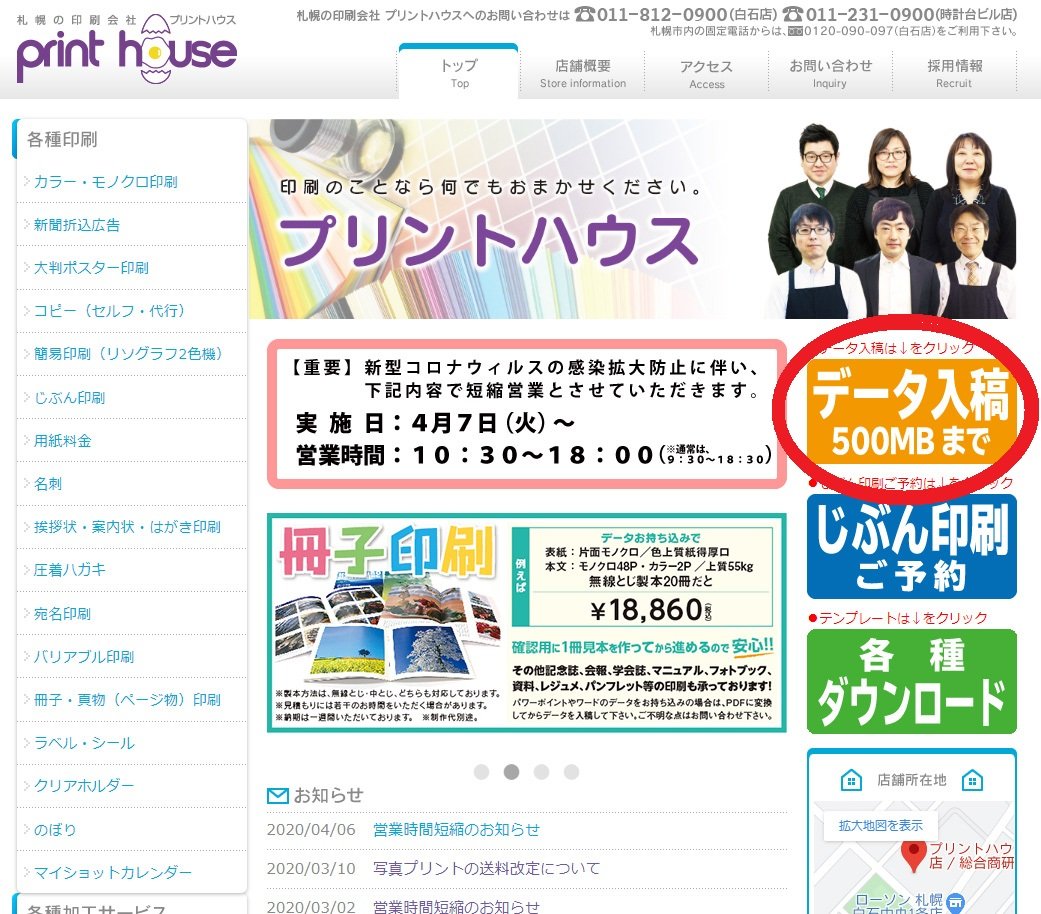This screenshot has height=914, width=1041.
Task: Open 冊子・頁物（ページ物）印刷 link
Action: (x=127, y=700)
